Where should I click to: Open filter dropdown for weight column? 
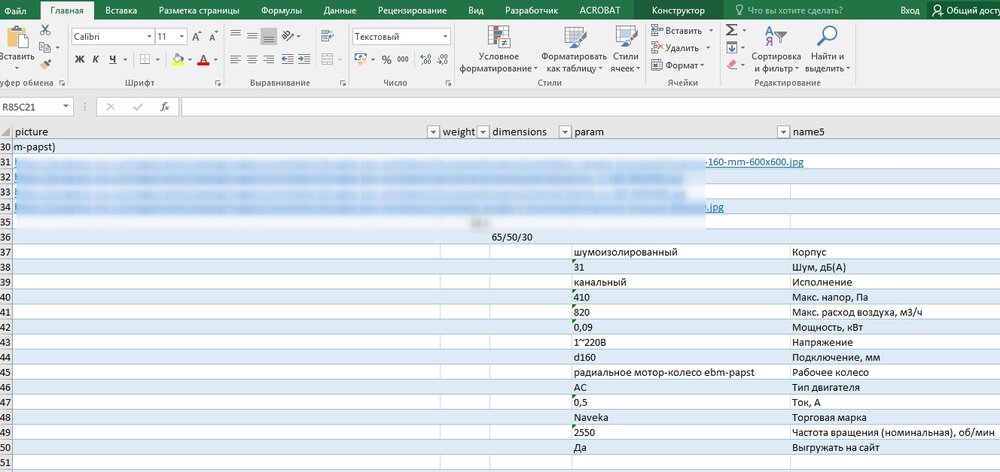point(483,132)
